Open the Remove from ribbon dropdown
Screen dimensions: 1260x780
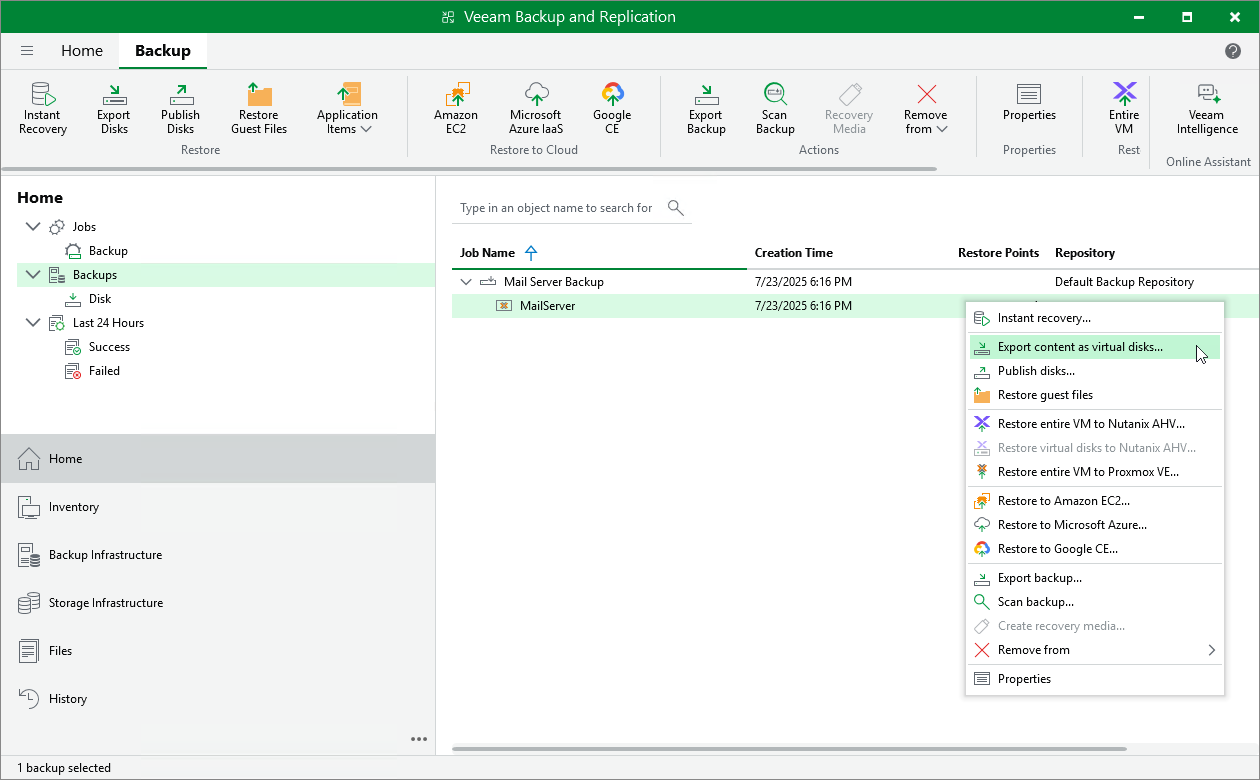tap(926, 108)
